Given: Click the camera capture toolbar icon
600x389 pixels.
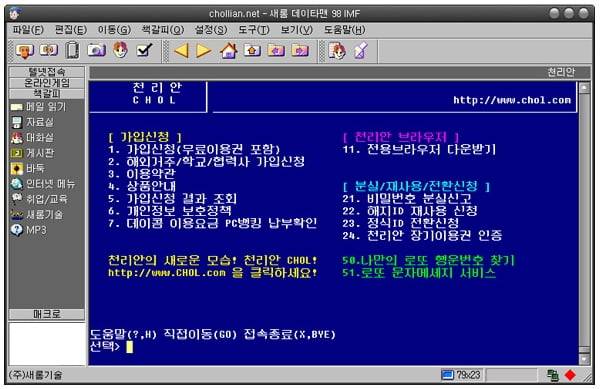Looking at the screenshot, I should pyautogui.click(x=96, y=50).
